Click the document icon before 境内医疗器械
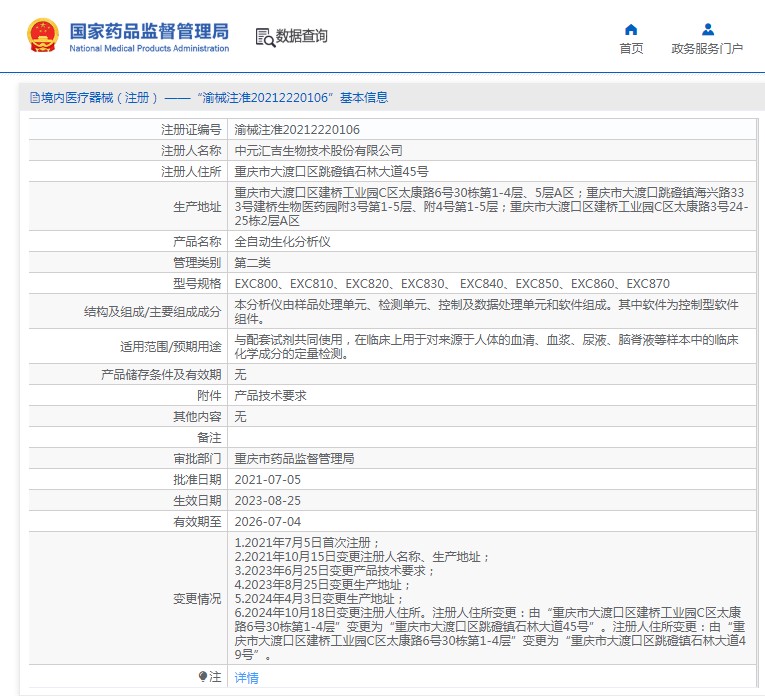Screen dimensions: 765x696 34,98
